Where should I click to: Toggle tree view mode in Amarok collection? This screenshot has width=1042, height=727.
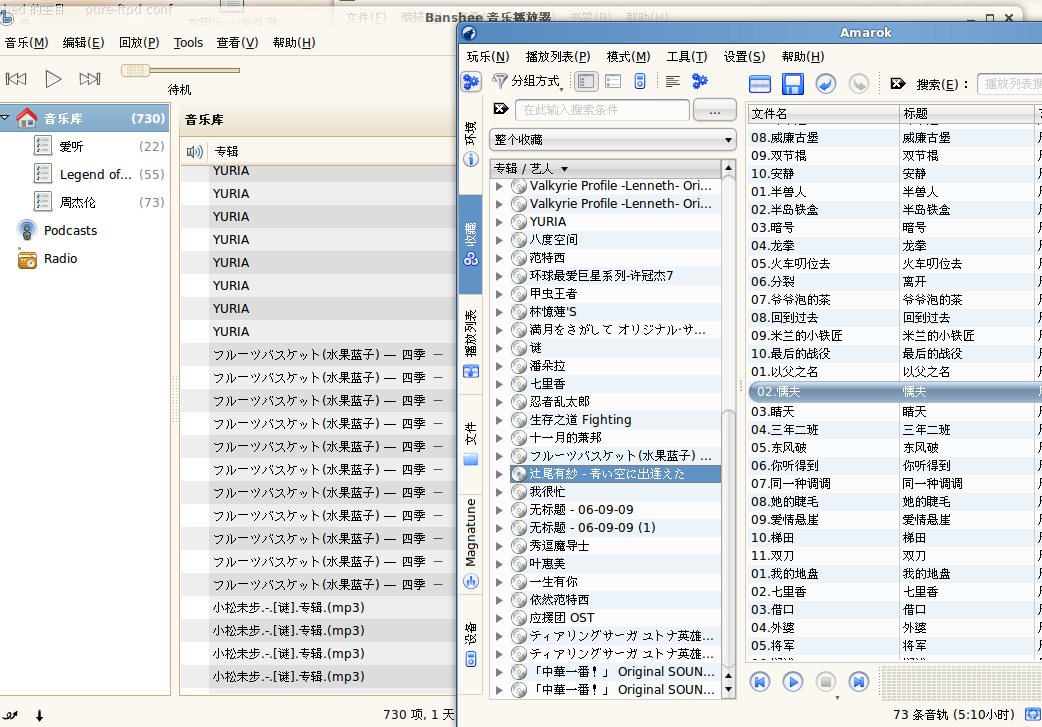coord(586,82)
